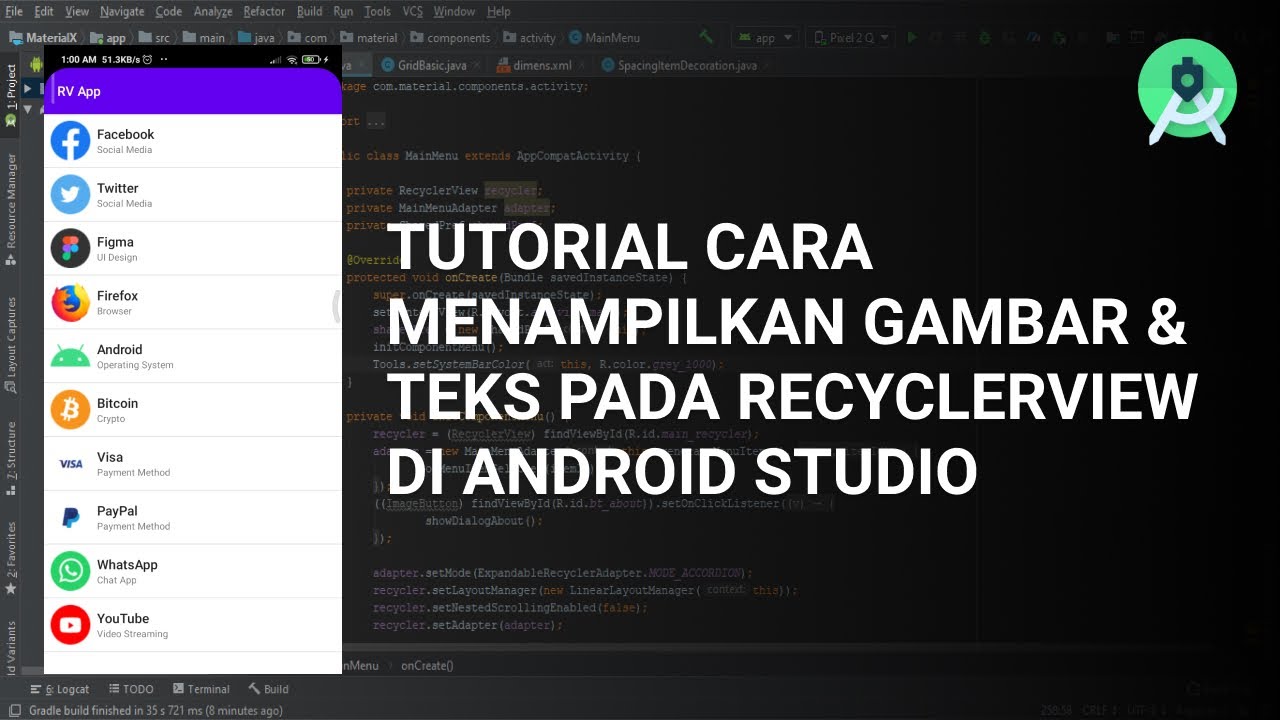Screen dimensions: 1280x720
Task: Click the onCreate() breadcrumb below the editor
Action: 427,665
